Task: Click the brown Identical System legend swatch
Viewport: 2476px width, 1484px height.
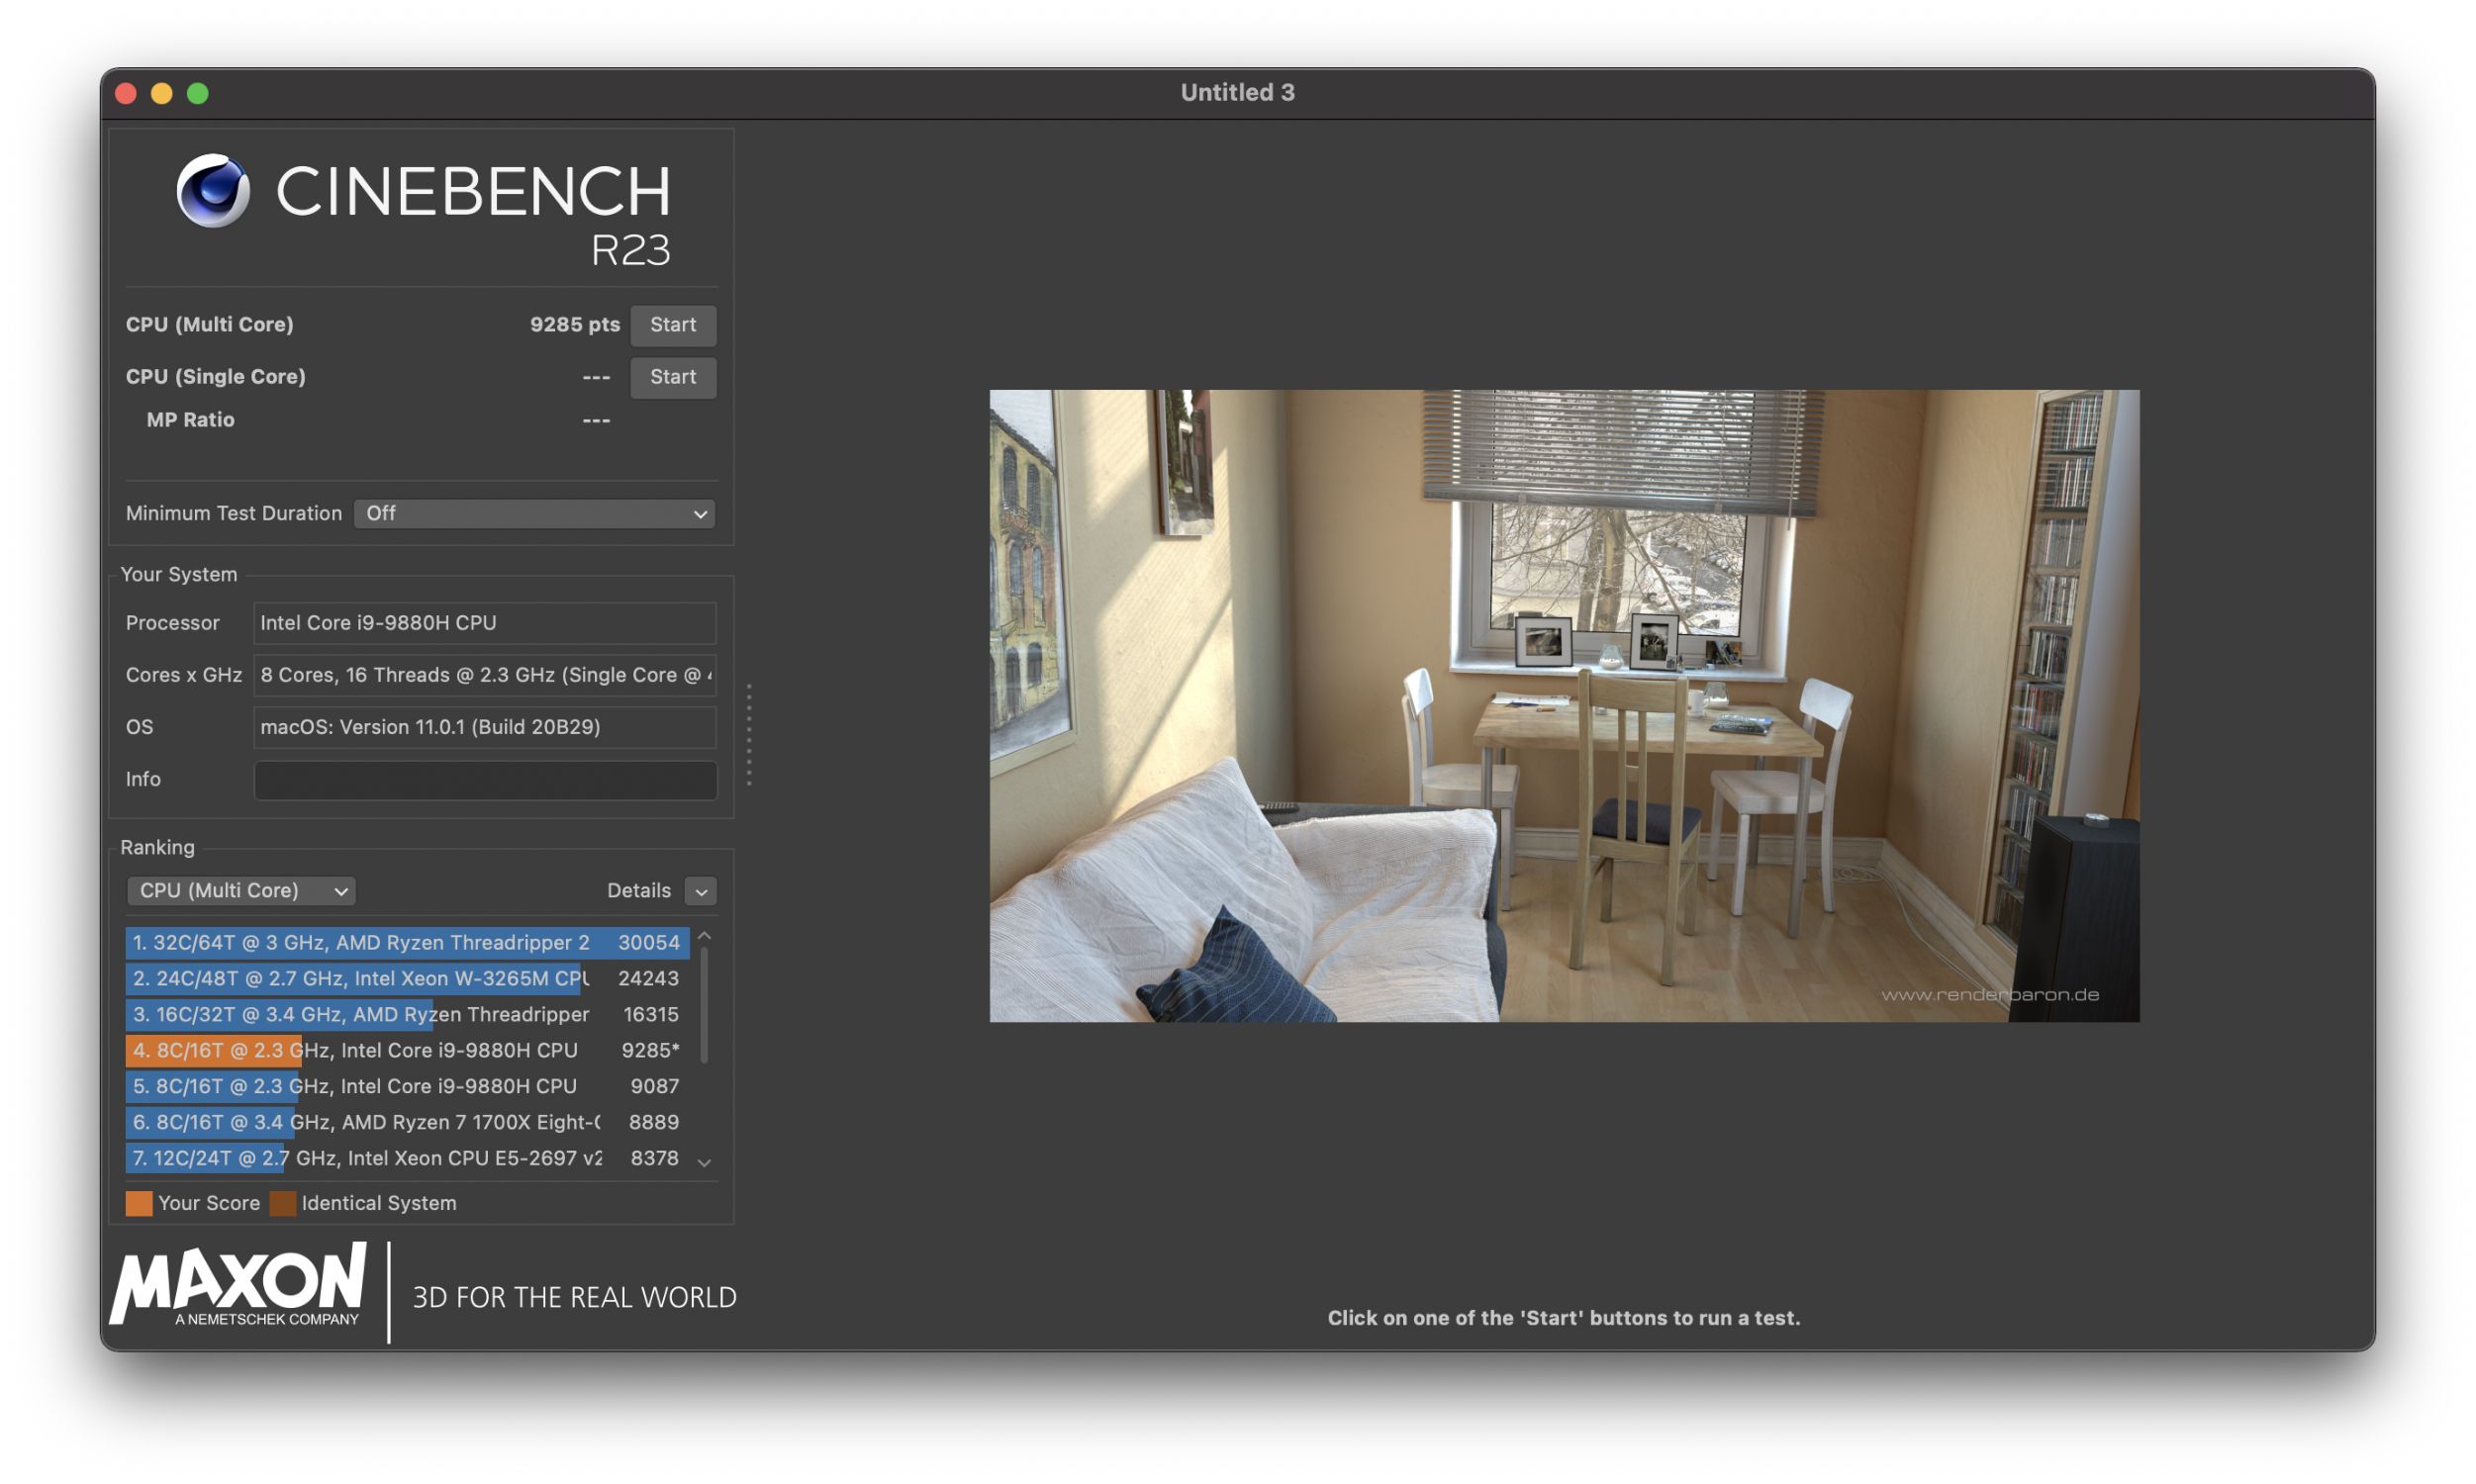Action: (x=283, y=1203)
